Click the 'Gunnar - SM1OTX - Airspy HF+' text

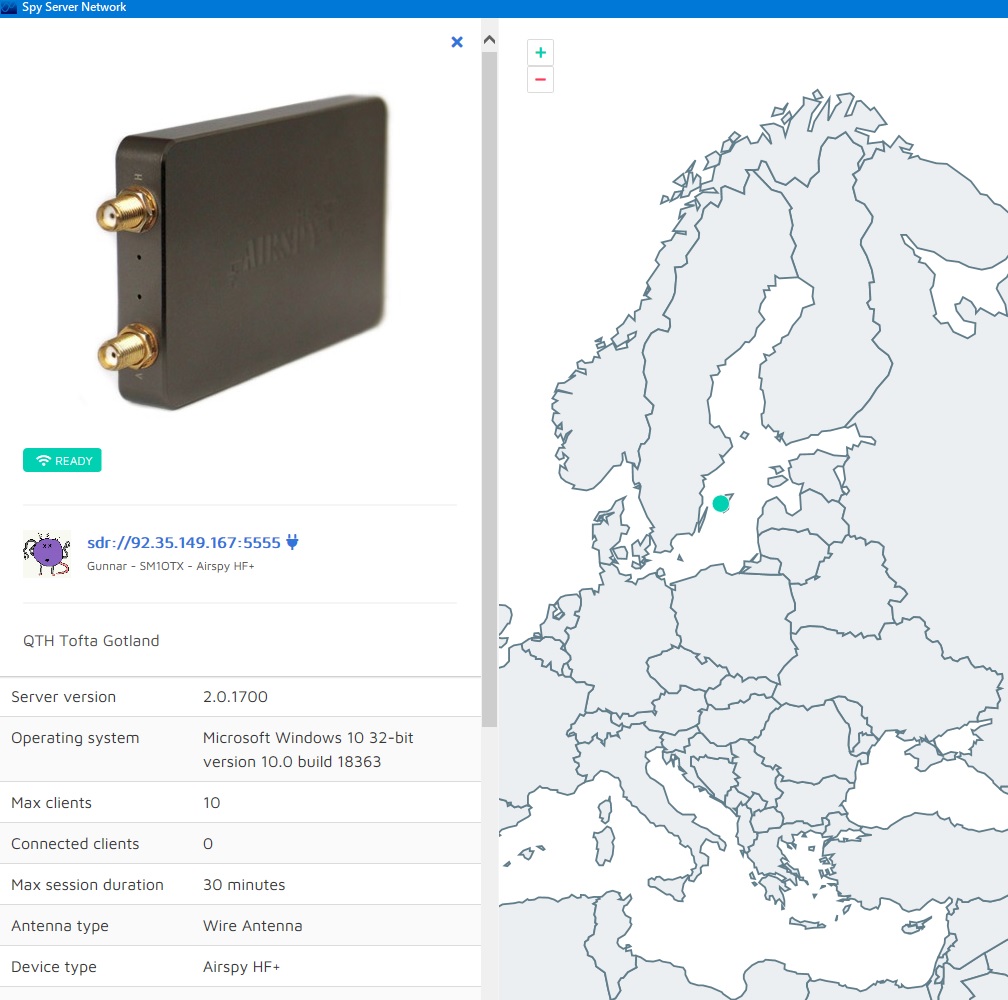pyautogui.click(x=170, y=566)
